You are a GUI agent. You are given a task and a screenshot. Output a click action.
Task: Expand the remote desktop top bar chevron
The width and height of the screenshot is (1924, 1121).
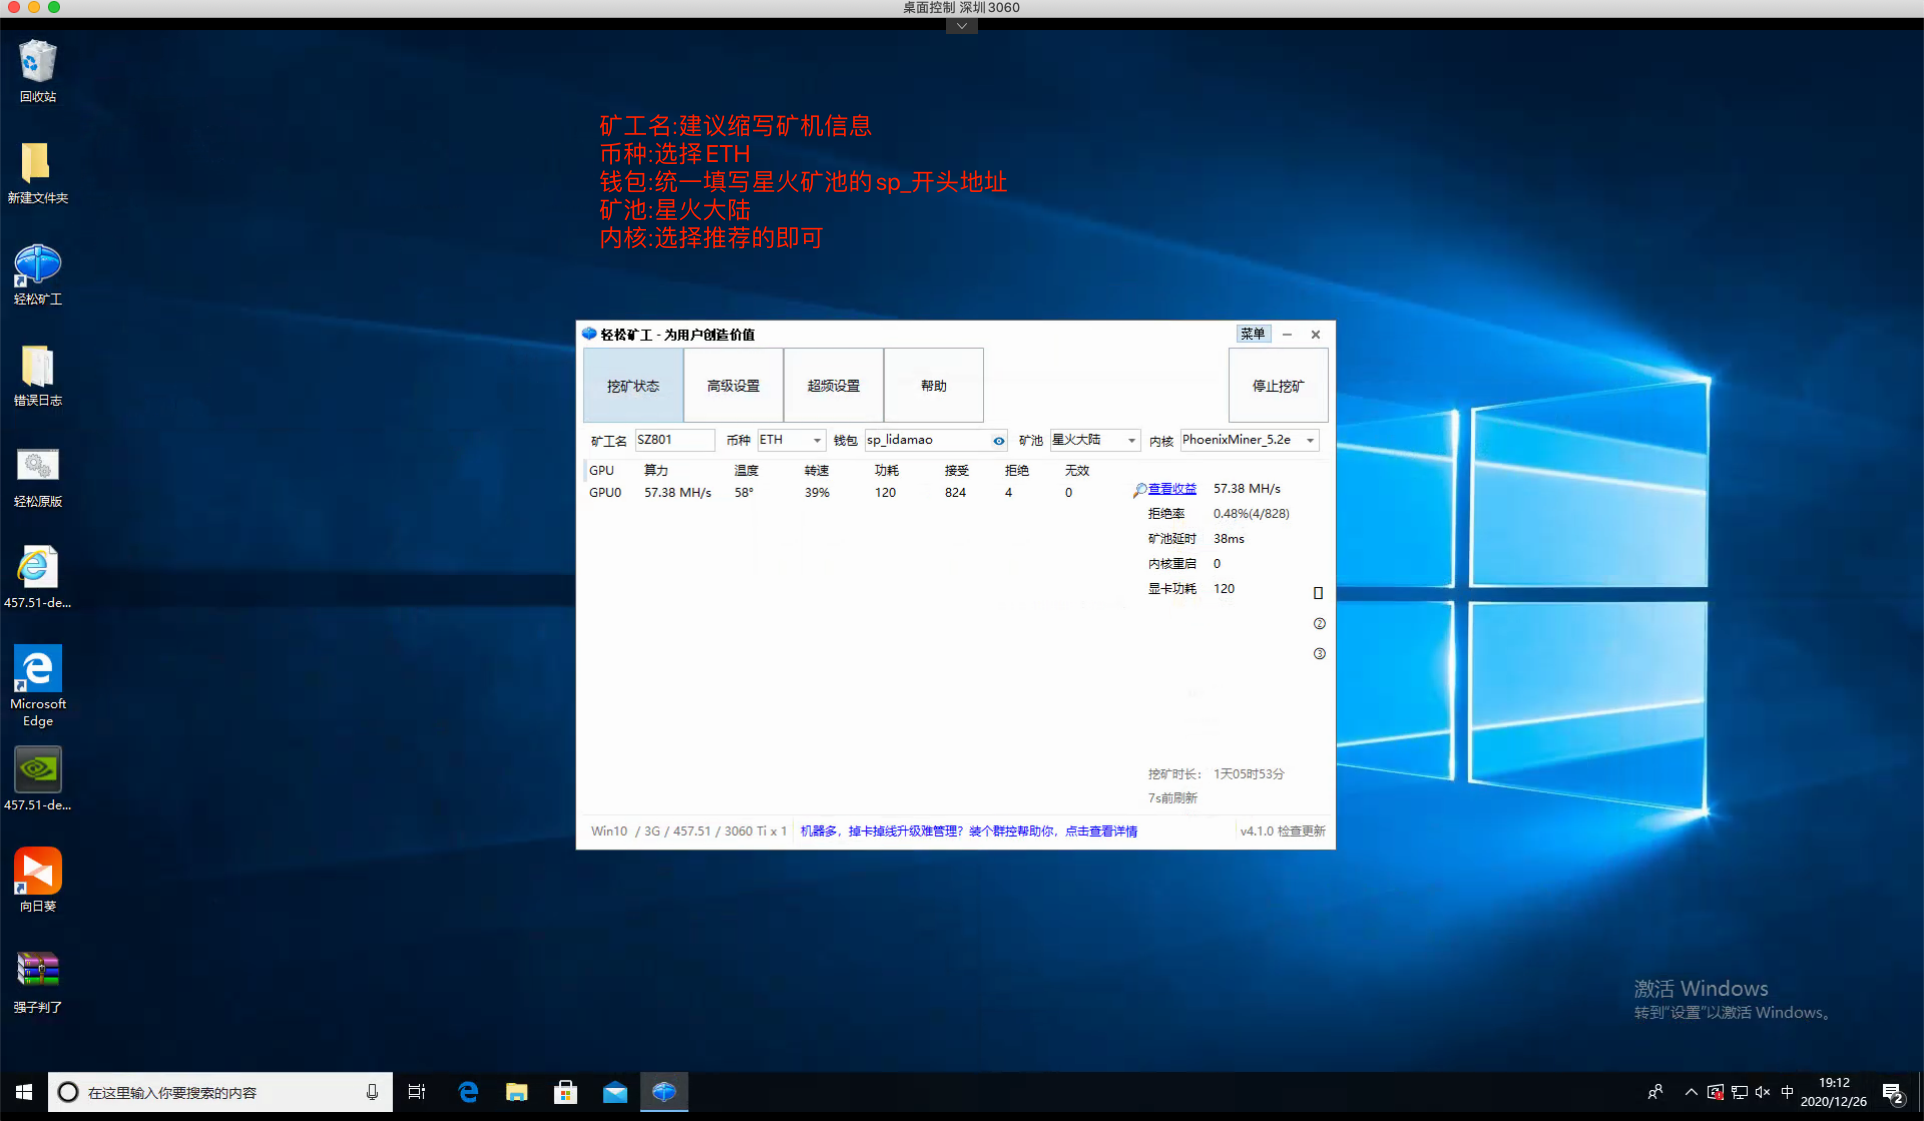(x=961, y=26)
